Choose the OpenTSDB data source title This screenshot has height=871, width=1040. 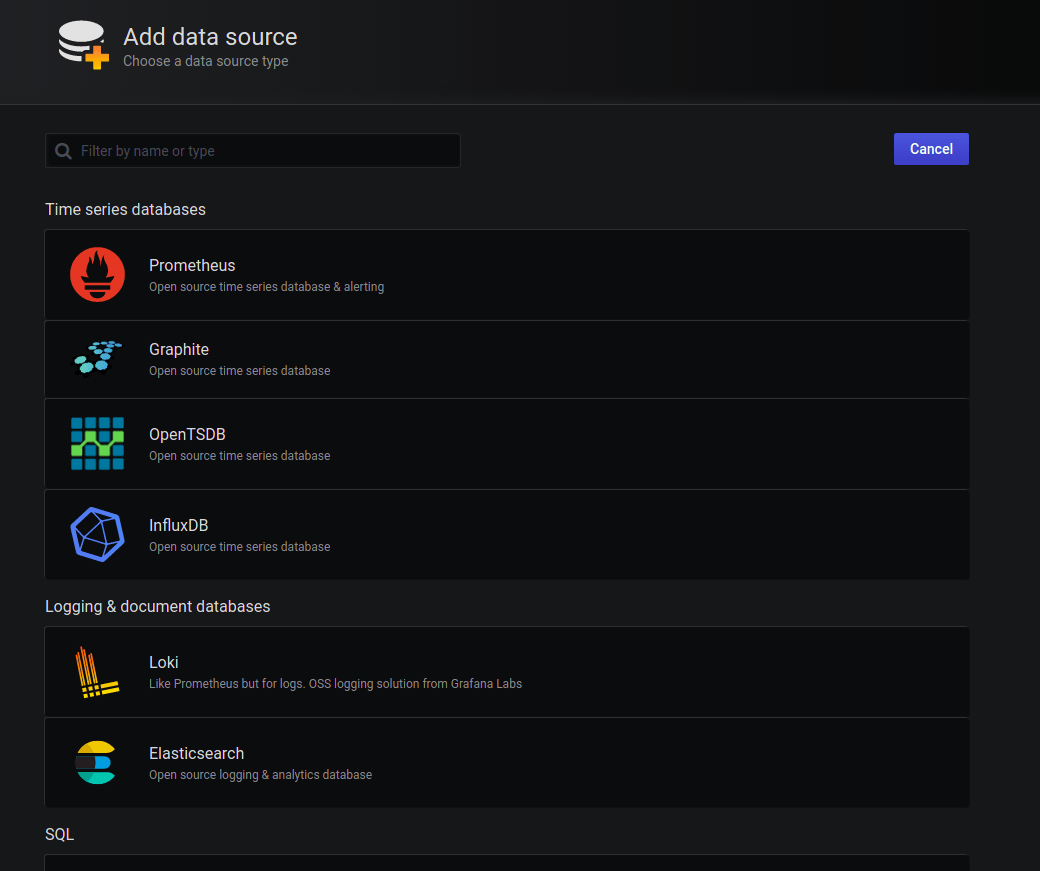(x=187, y=435)
